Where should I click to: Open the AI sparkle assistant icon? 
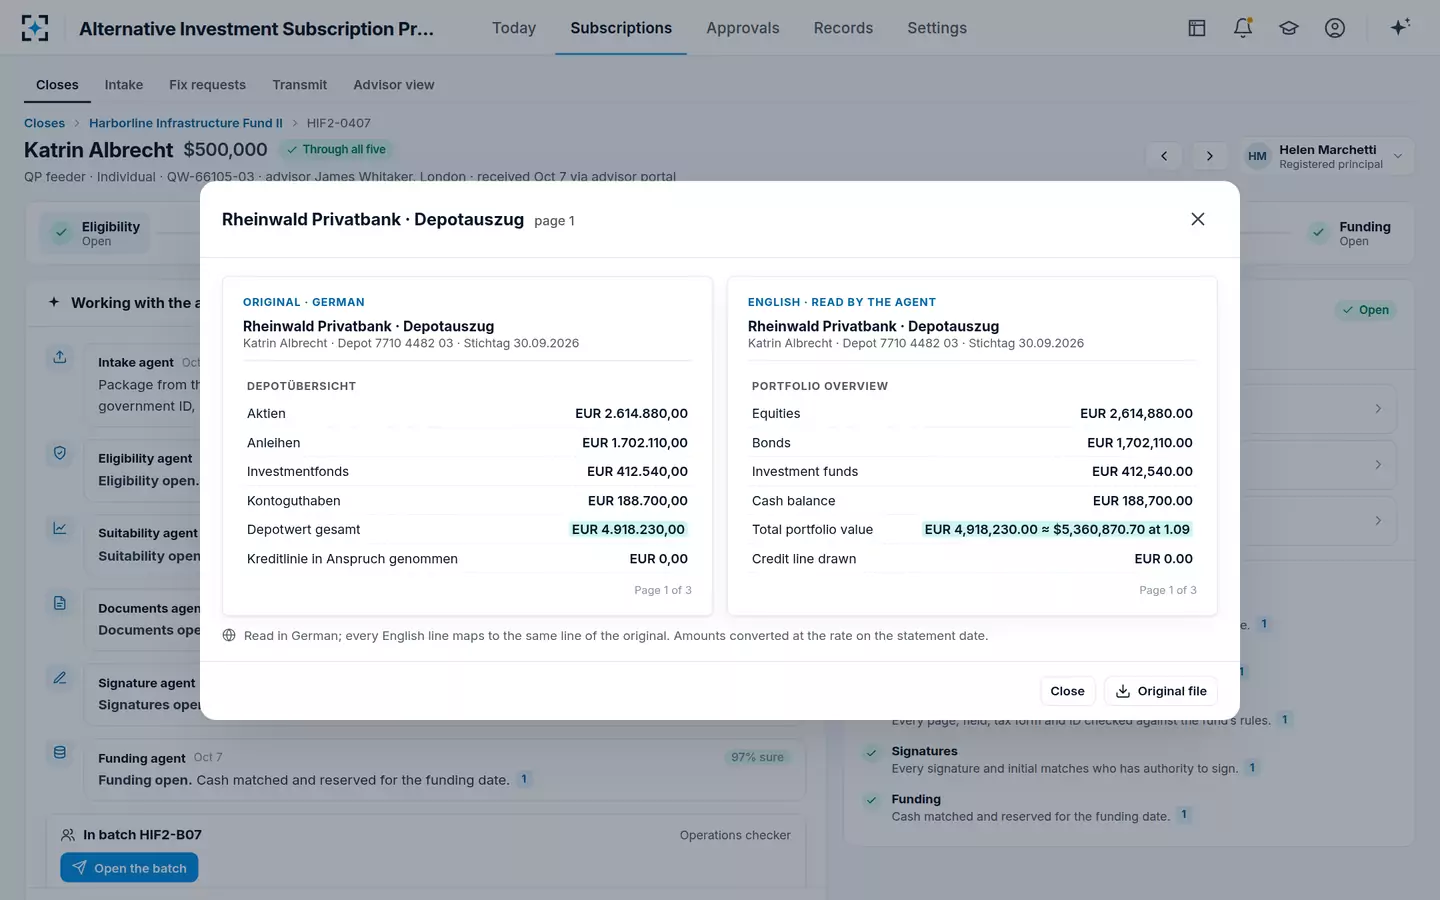(x=1400, y=27)
